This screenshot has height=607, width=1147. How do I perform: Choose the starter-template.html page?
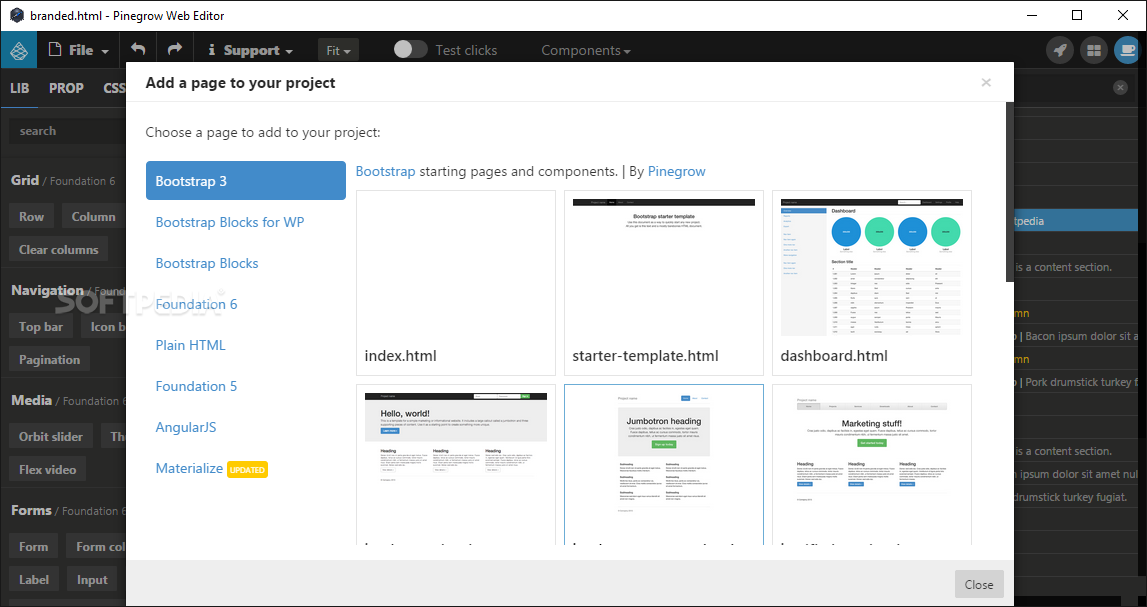tap(663, 283)
